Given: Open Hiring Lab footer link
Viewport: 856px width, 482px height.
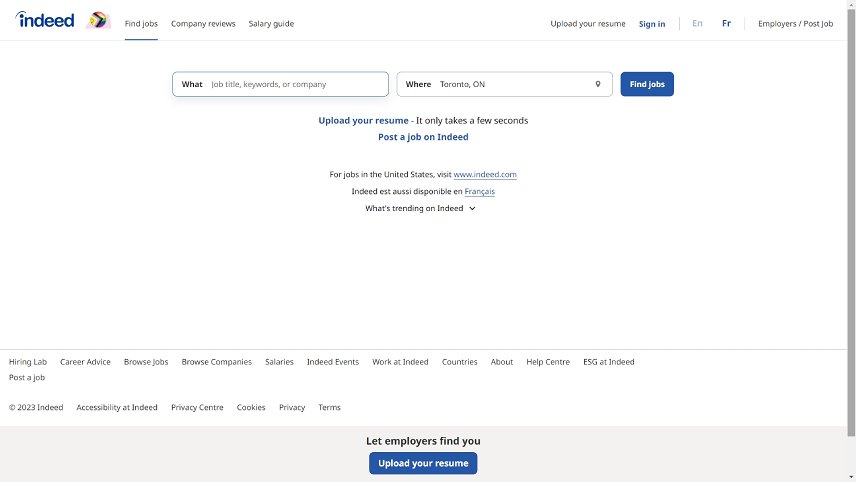Looking at the screenshot, I should tap(28, 362).
